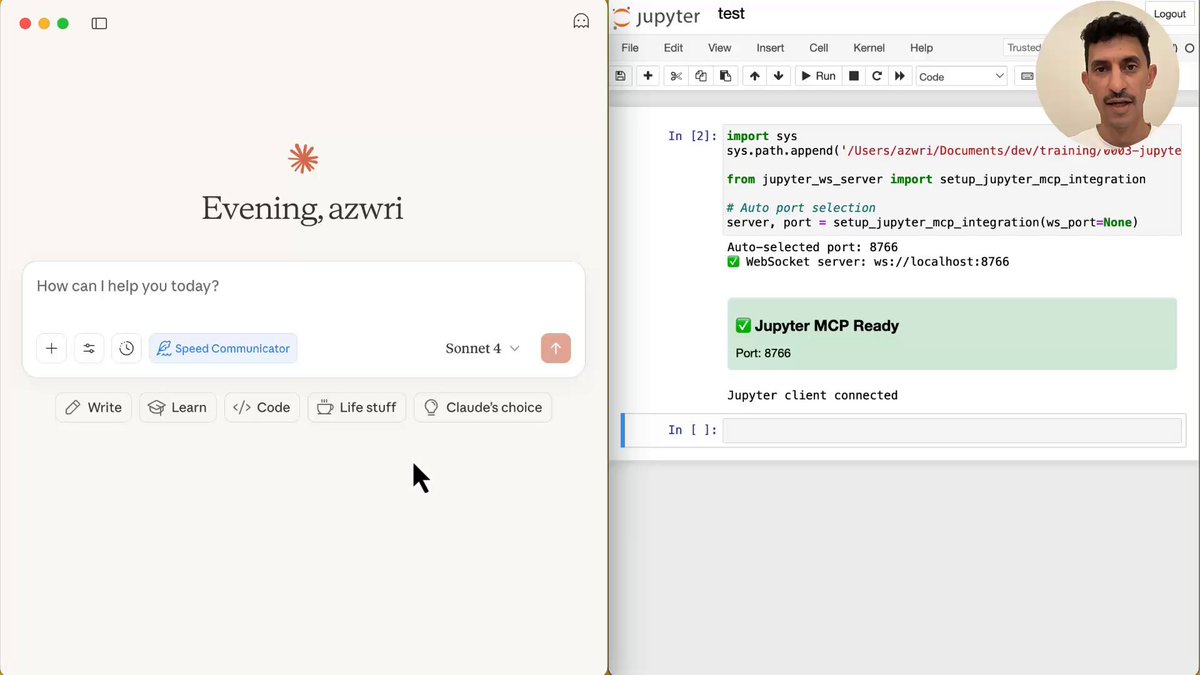
Task: Open the cell type Code dropdown
Action: (x=962, y=76)
